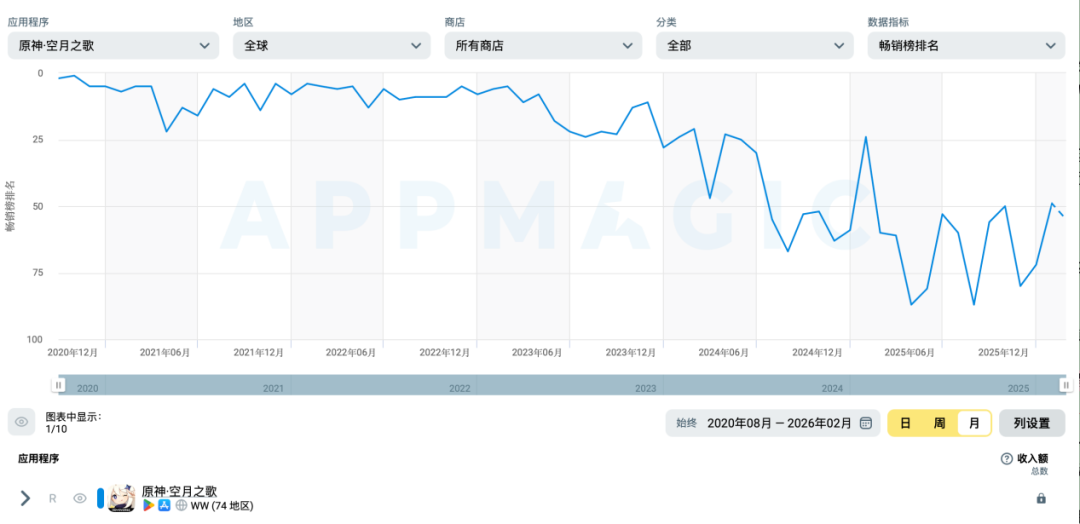
Task: Click the 2025年12月 x-axis label
Action: 1004,353
